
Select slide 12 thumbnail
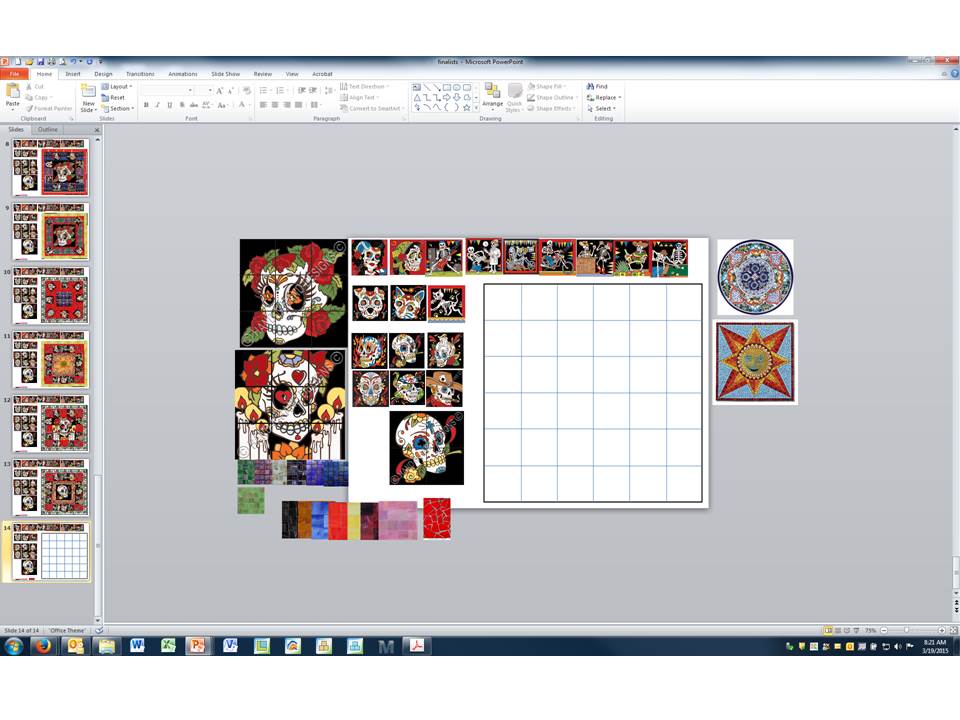pos(50,424)
